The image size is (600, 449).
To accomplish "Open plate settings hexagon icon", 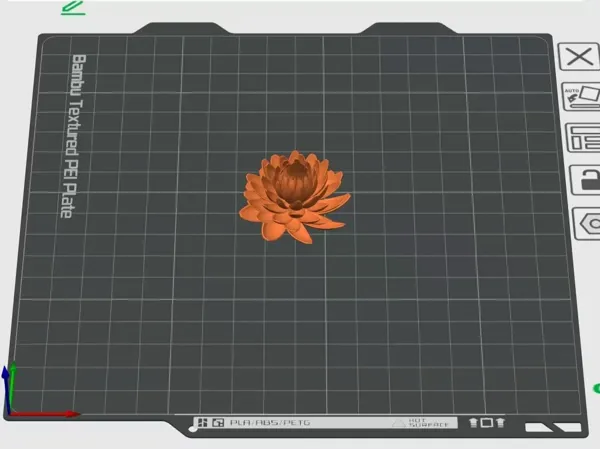I will (587, 224).
